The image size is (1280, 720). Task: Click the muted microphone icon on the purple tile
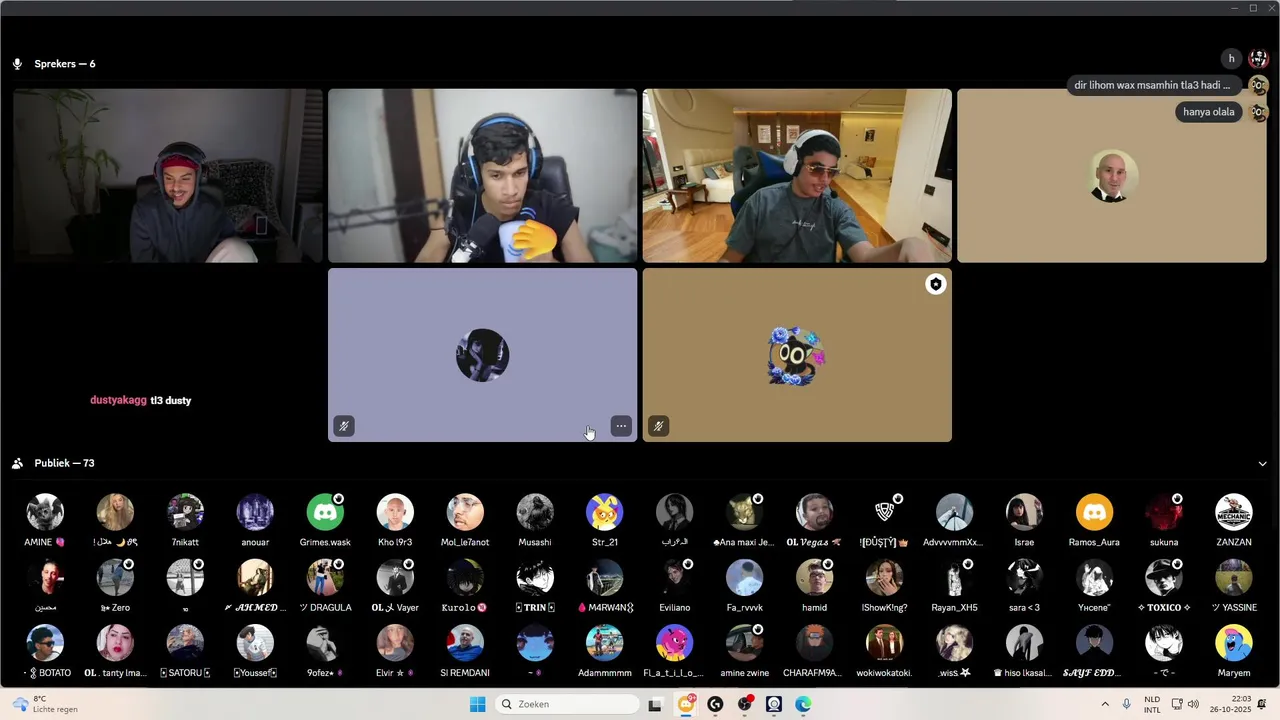pyautogui.click(x=344, y=426)
